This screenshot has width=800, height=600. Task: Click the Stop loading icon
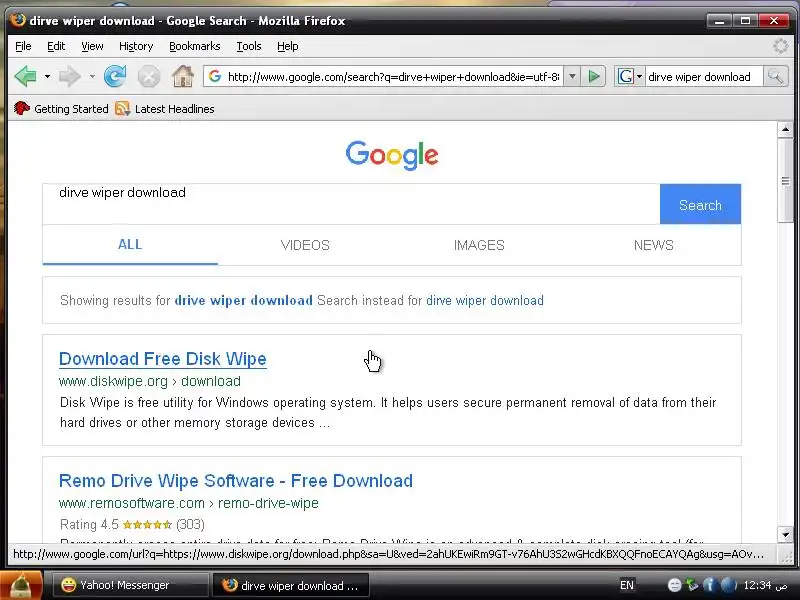(x=149, y=77)
